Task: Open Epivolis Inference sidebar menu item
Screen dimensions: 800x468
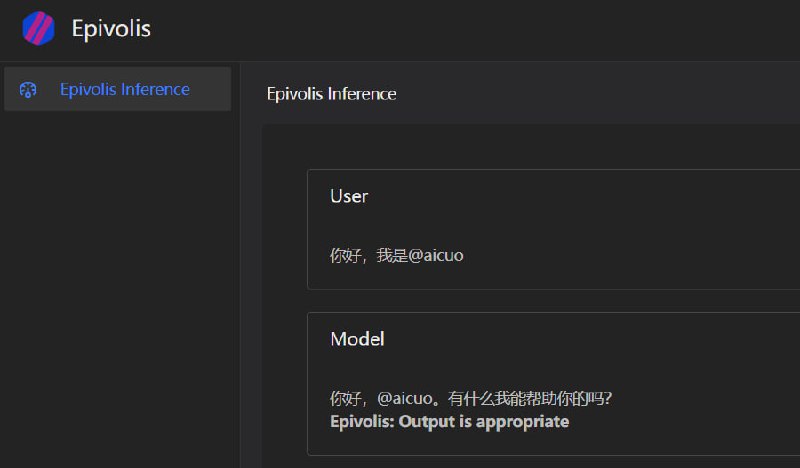Action: (x=117, y=89)
